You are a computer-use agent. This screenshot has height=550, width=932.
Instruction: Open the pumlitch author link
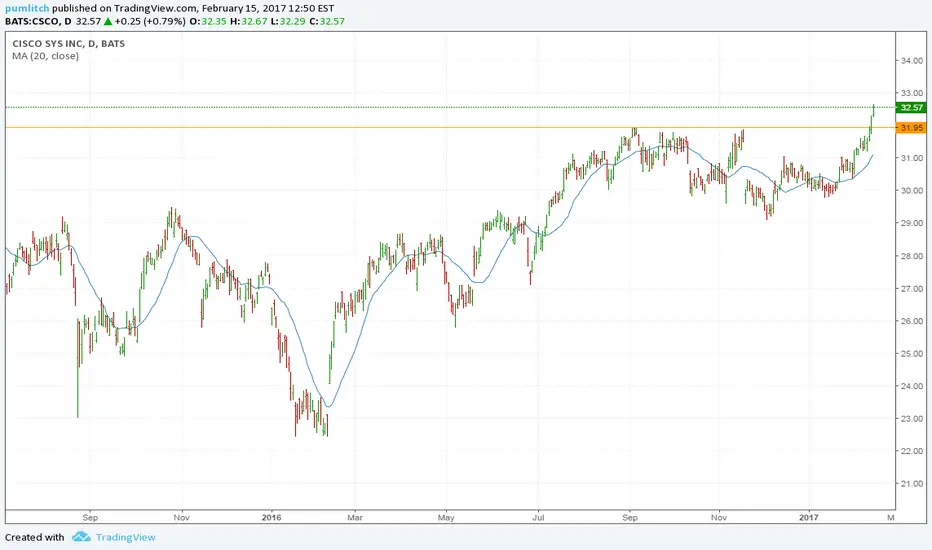(x=27, y=8)
